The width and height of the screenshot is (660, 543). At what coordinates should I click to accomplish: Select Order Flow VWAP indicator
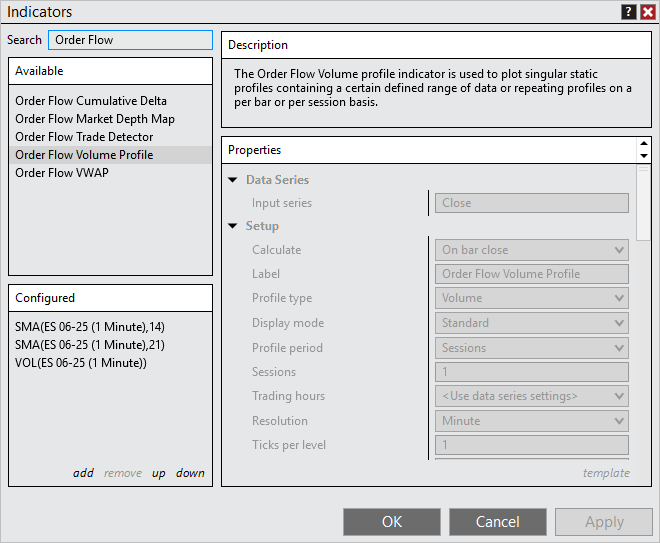pos(62,173)
